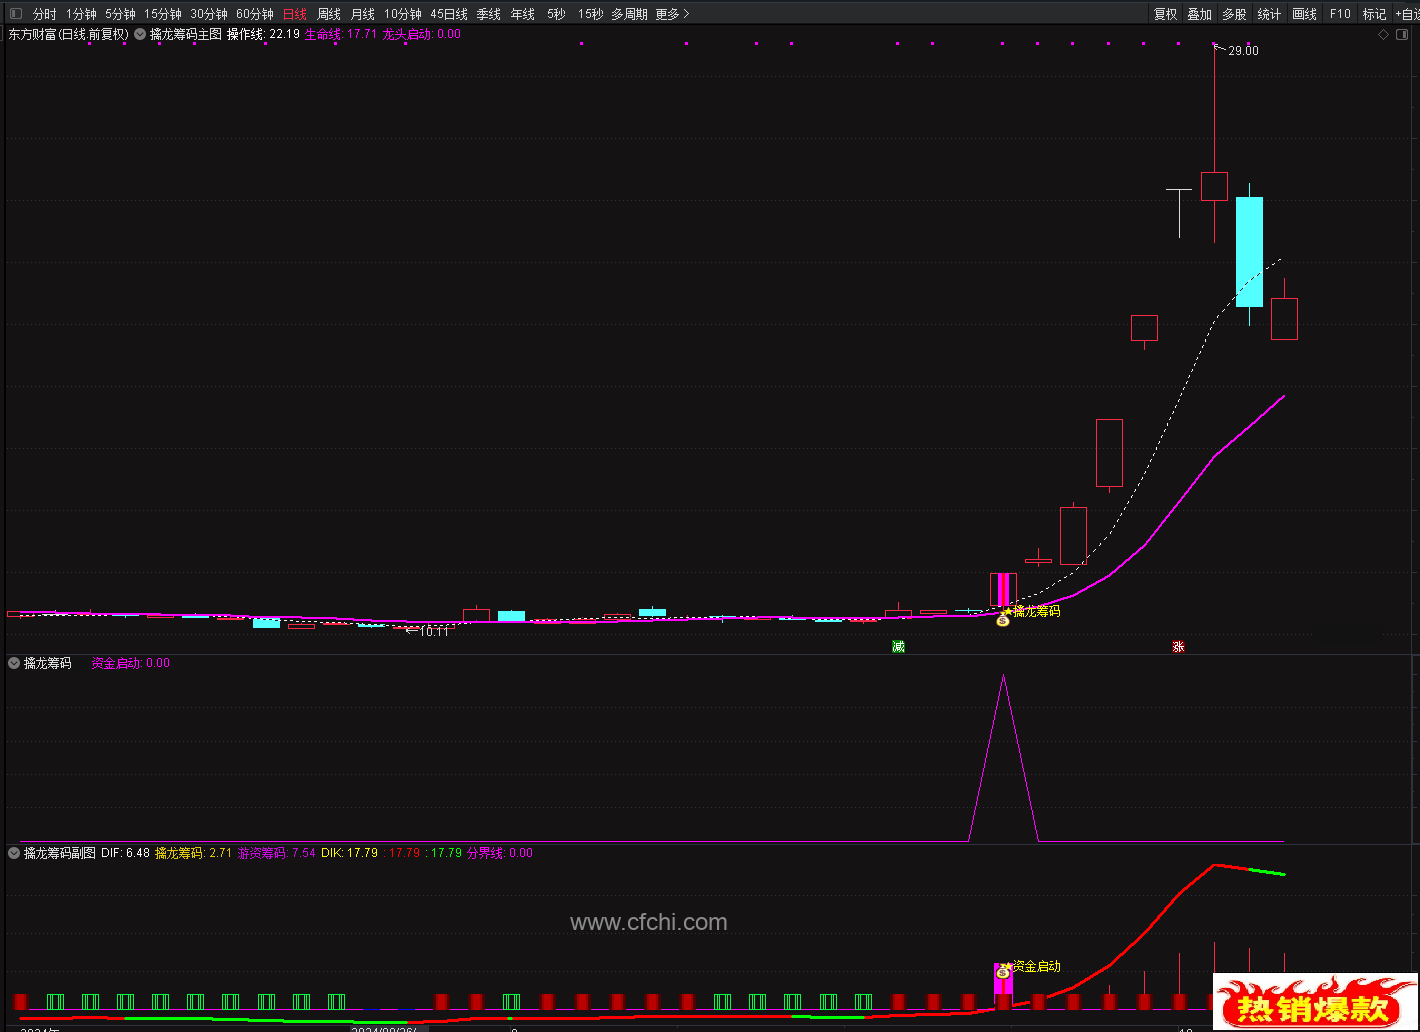Click the 29.00 high price label
Viewport: 1420px width, 1032px height.
(x=1243, y=51)
